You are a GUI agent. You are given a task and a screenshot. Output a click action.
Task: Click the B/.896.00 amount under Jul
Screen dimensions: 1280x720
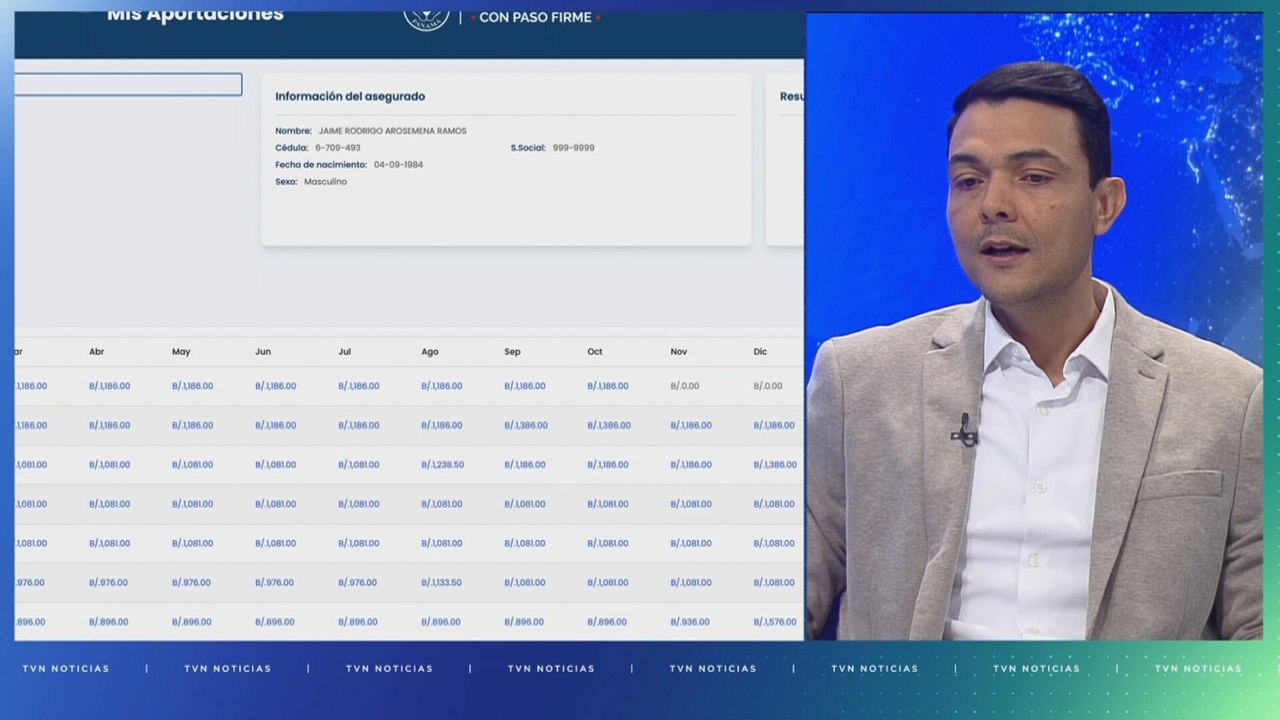[x=358, y=622]
